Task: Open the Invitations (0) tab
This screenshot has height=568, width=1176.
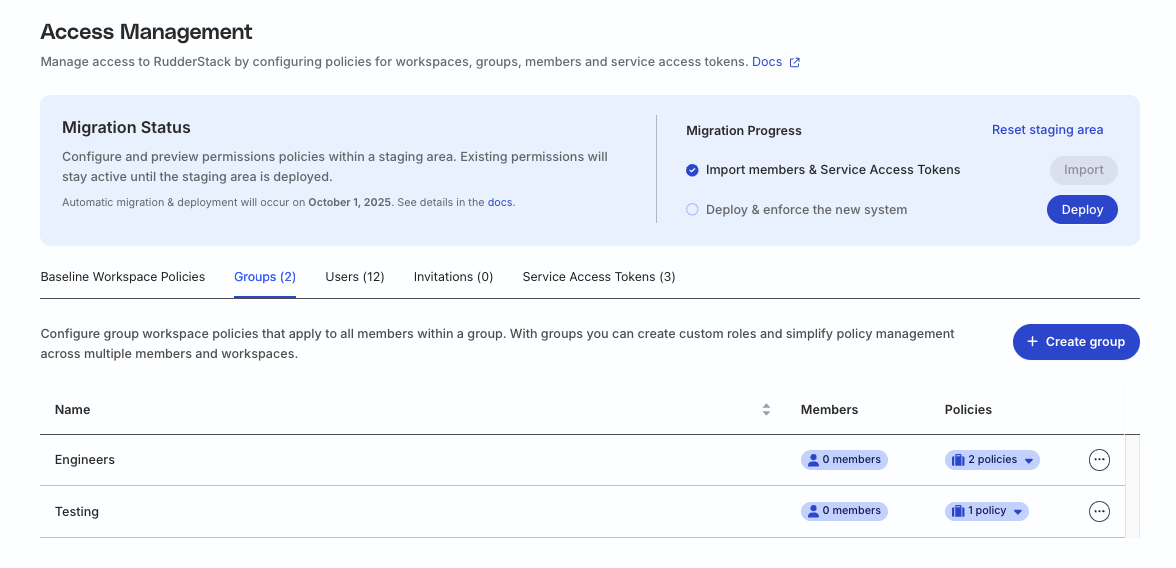Action: pos(453,277)
